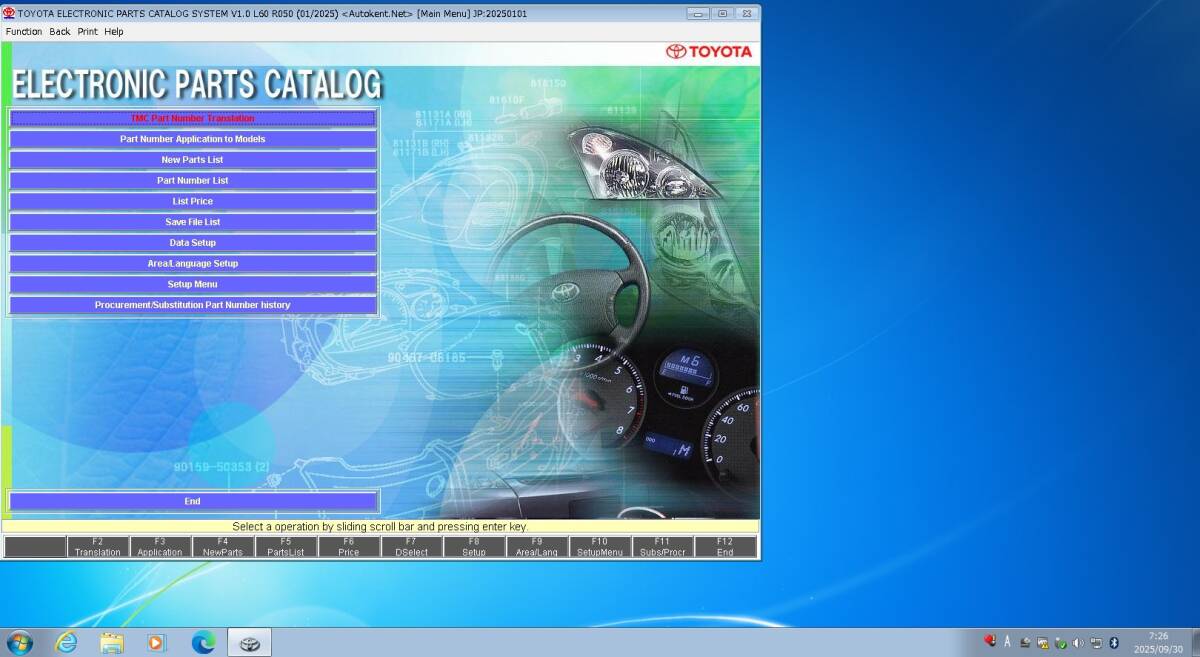Open Data Setup from the menu list

point(192,243)
